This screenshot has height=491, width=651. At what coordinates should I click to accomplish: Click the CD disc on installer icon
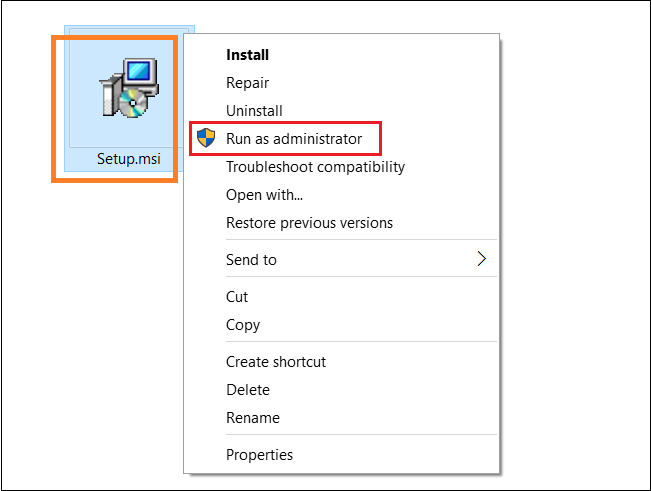132,103
